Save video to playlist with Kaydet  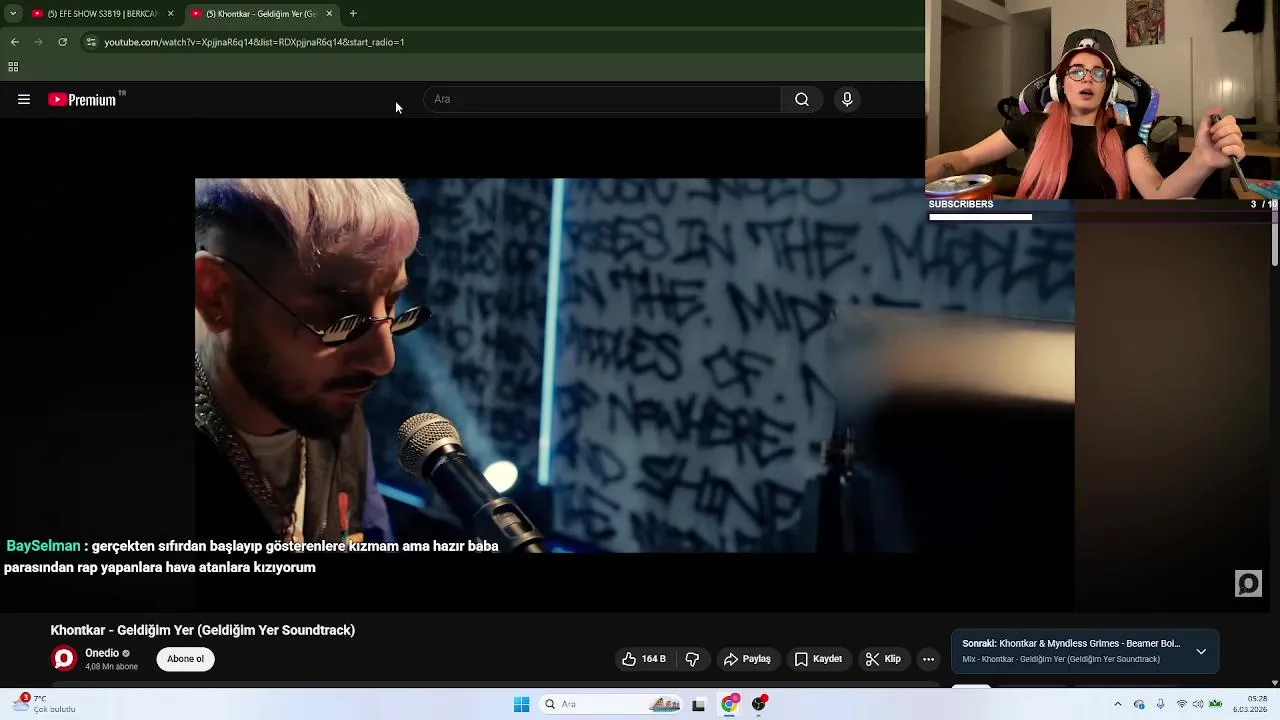818,659
